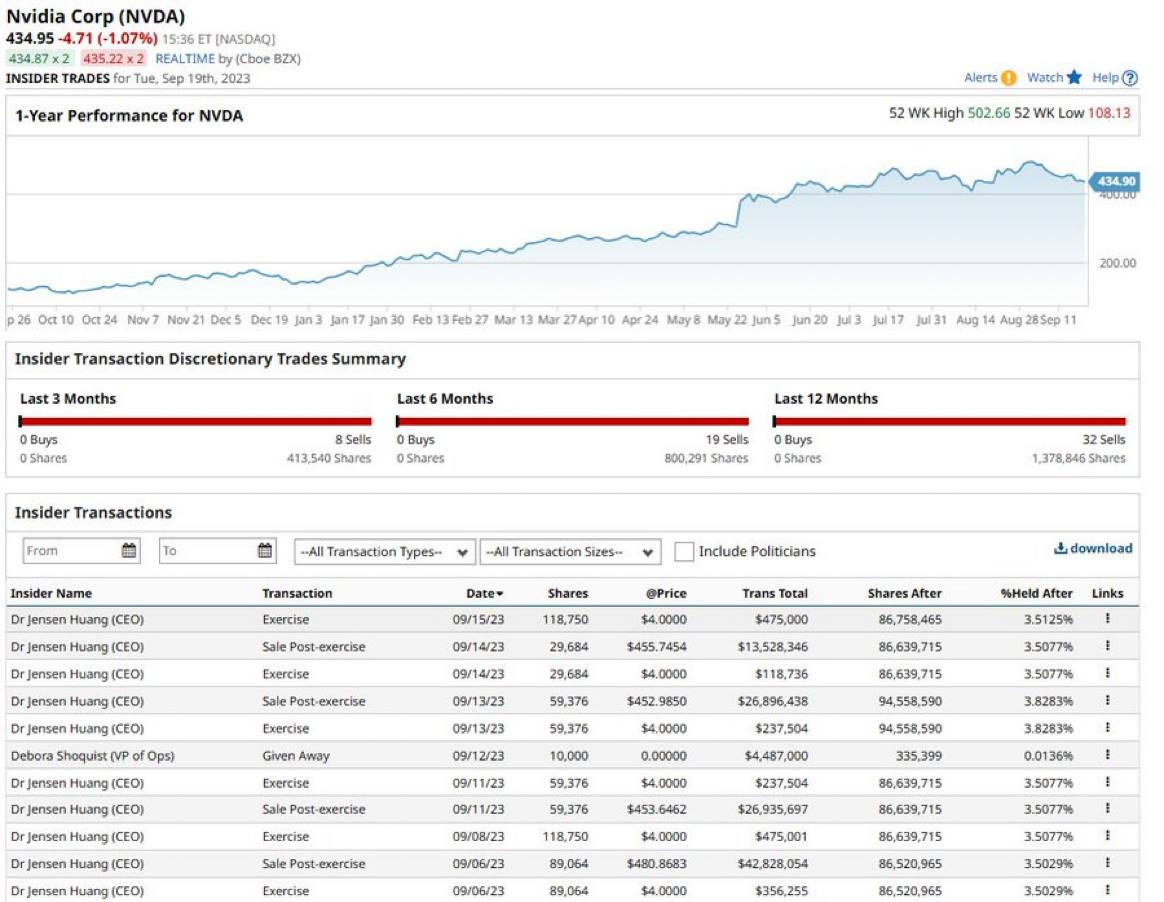The height and width of the screenshot is (902, 1164).
Task: Open links menu for 09/15/23 Exercise row
Action: (1107, 619)
